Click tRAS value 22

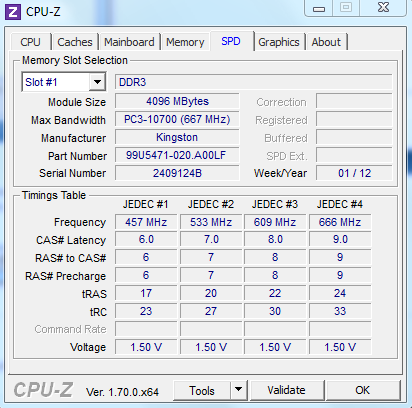(275, 293)
